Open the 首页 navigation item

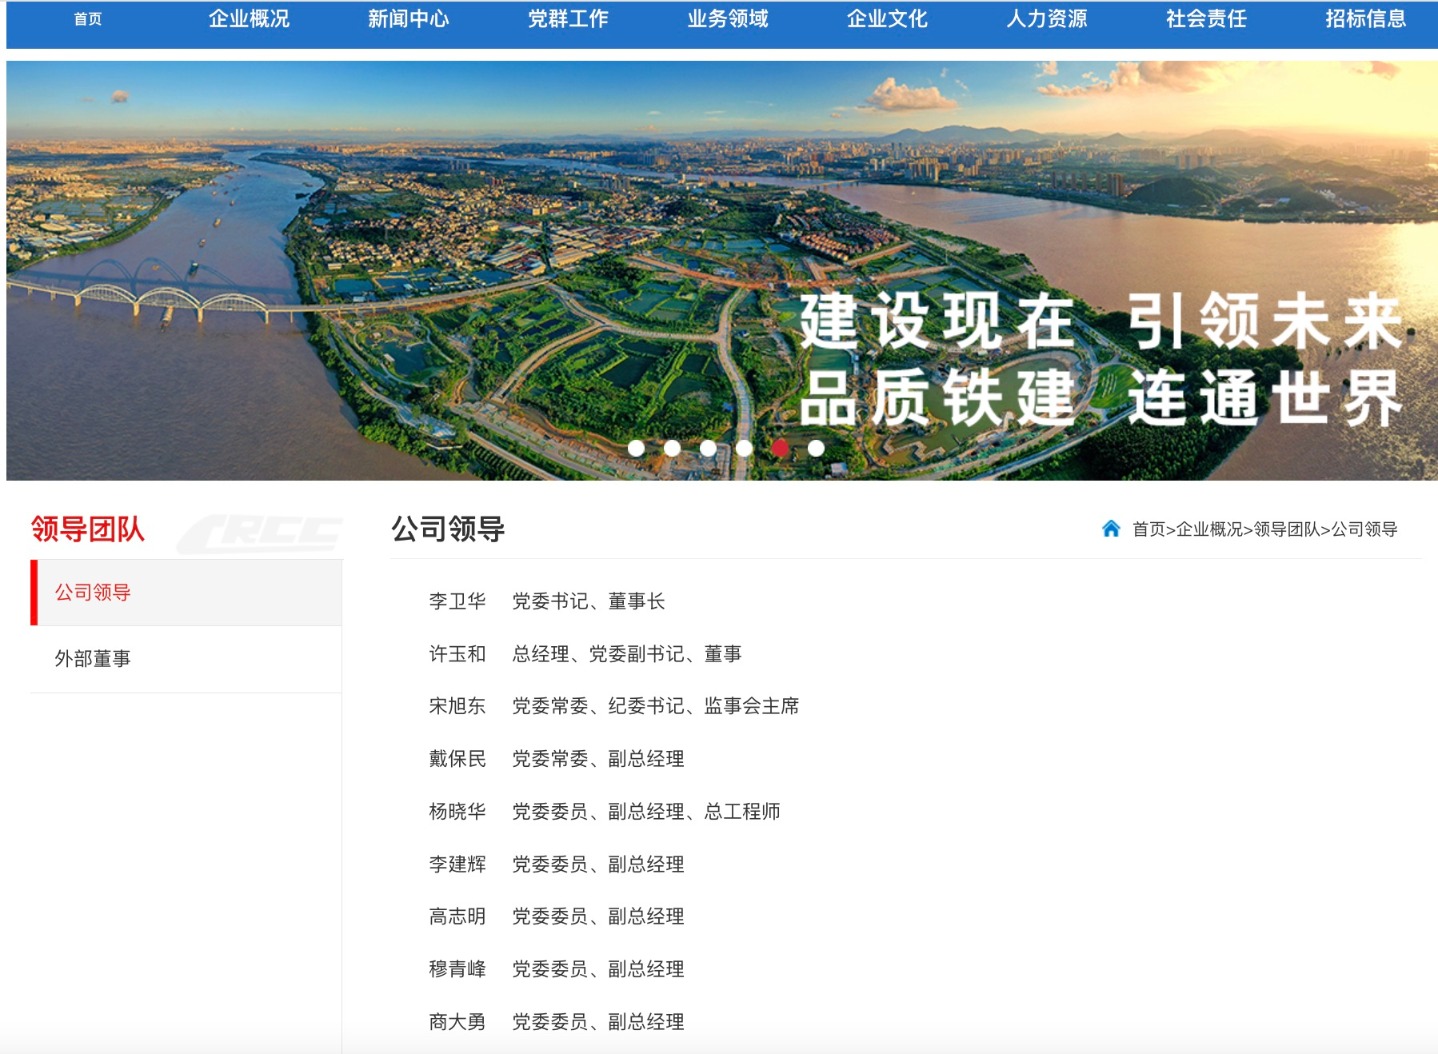click(88, 19)
